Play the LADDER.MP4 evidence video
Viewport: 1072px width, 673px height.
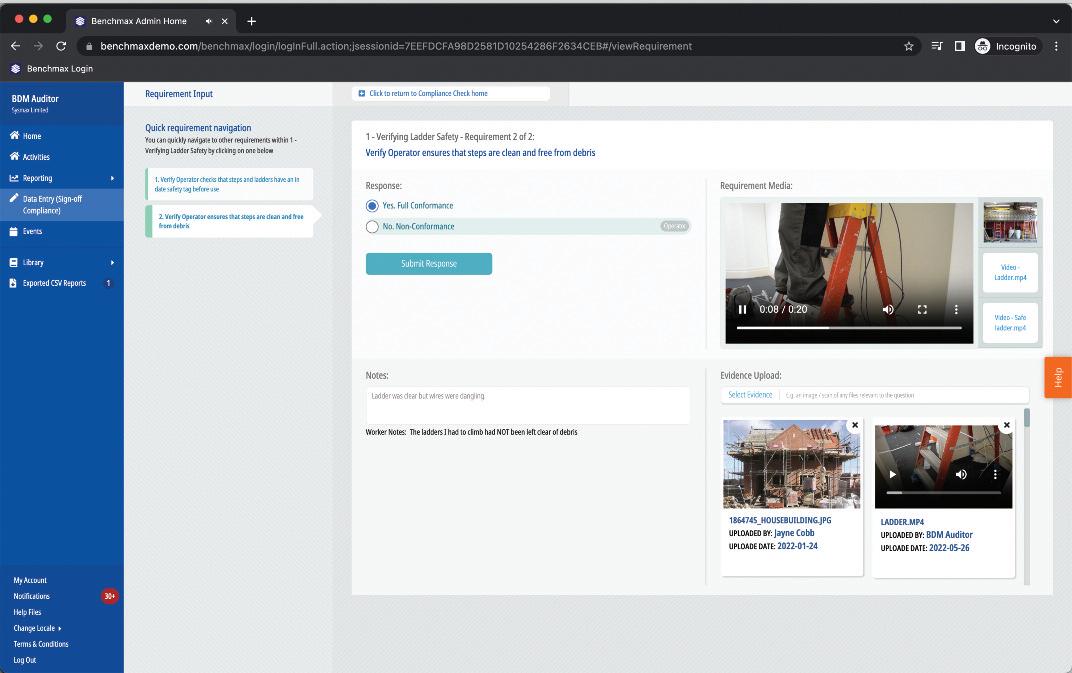click(892, 474)
